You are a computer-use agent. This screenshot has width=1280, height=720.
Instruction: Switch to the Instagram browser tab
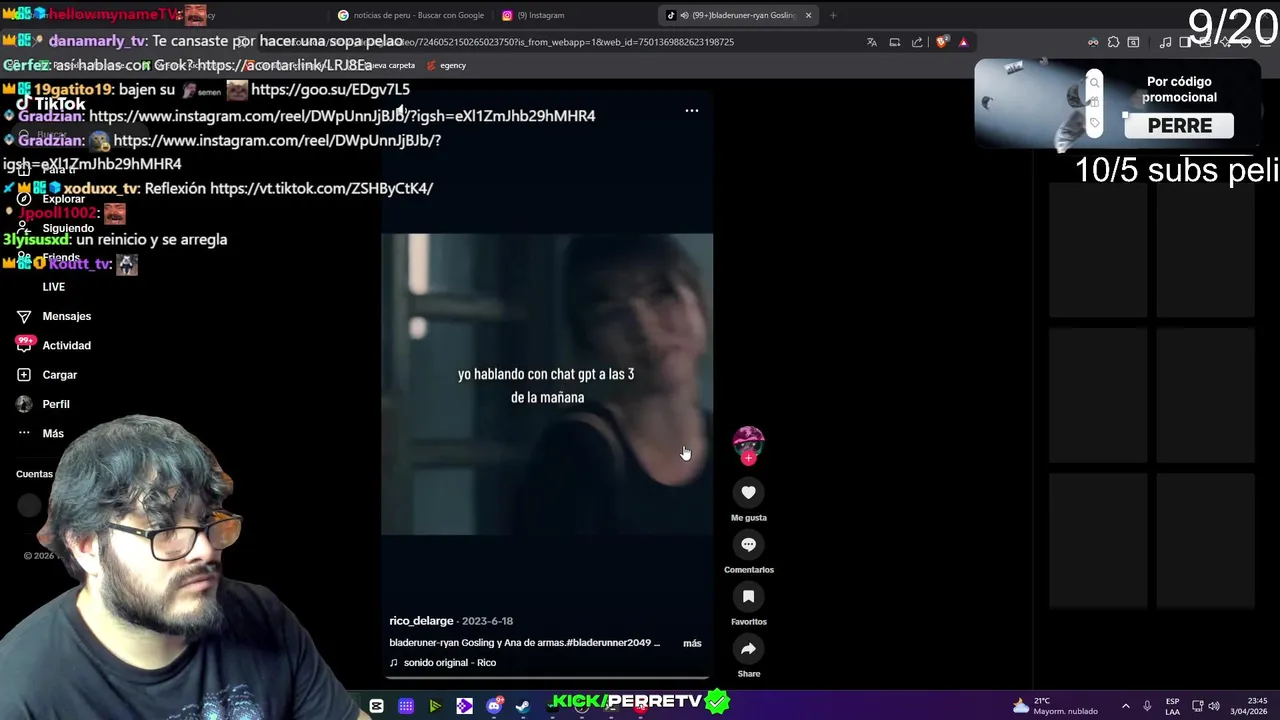pos(540,15)
